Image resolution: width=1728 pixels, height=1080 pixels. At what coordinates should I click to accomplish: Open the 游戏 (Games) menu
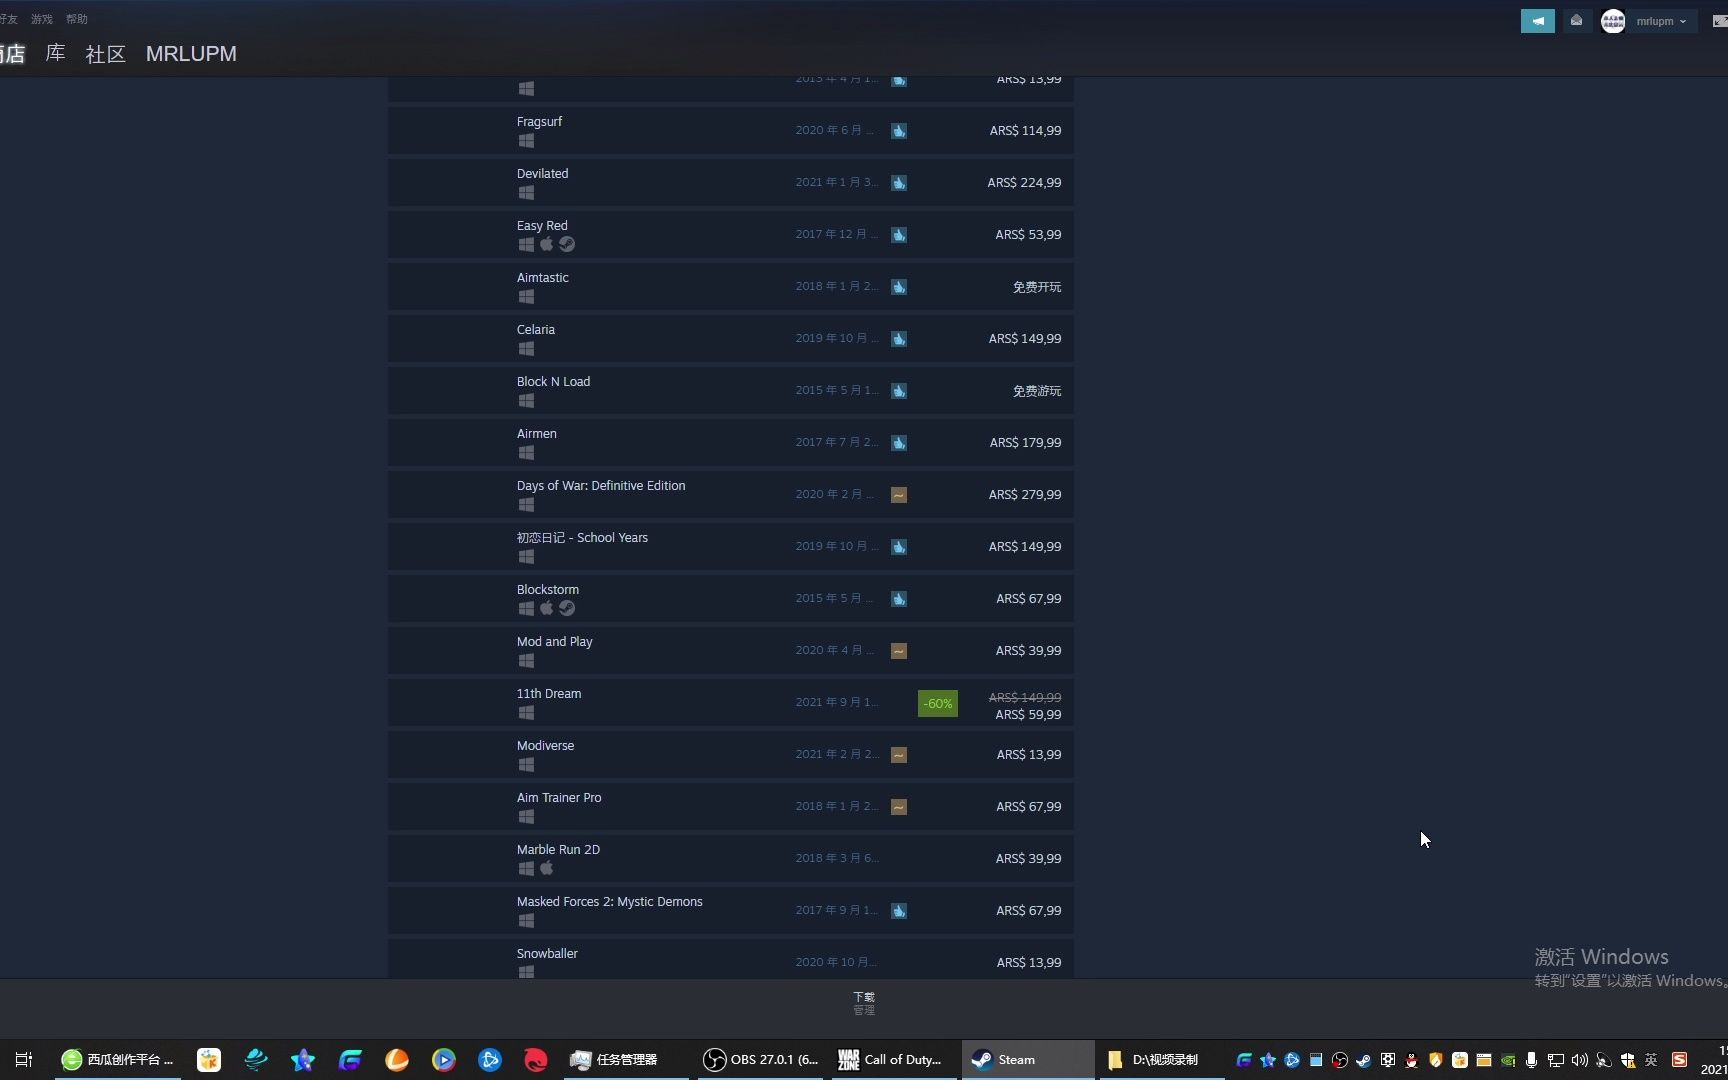pyautogui.click(x=42, y=19)
